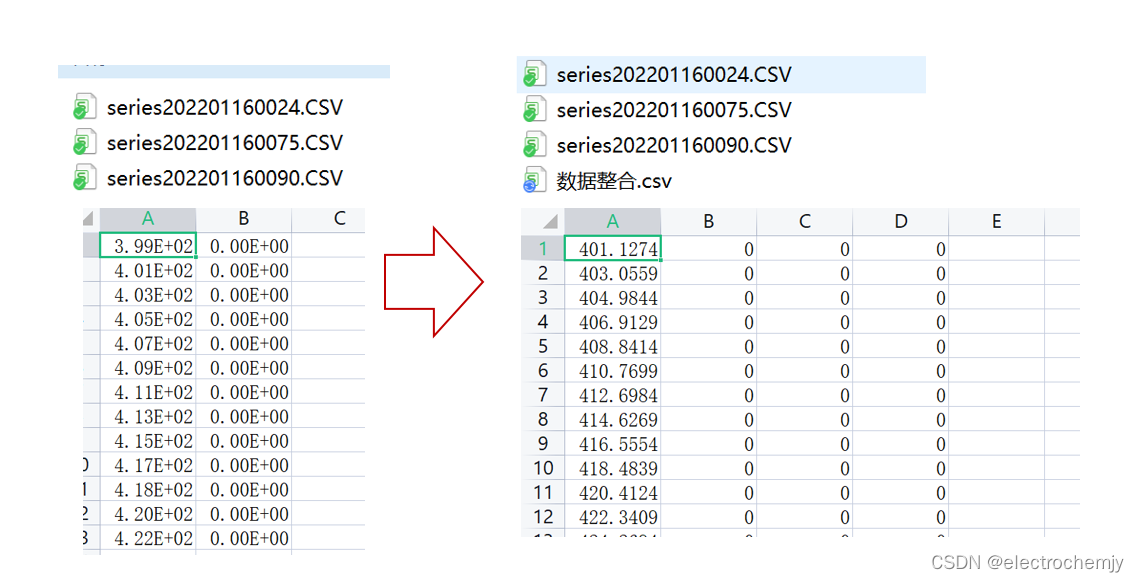Select column C header in right sheet
This screenshot has width=1139, height=582.
(x=804, y=222)
